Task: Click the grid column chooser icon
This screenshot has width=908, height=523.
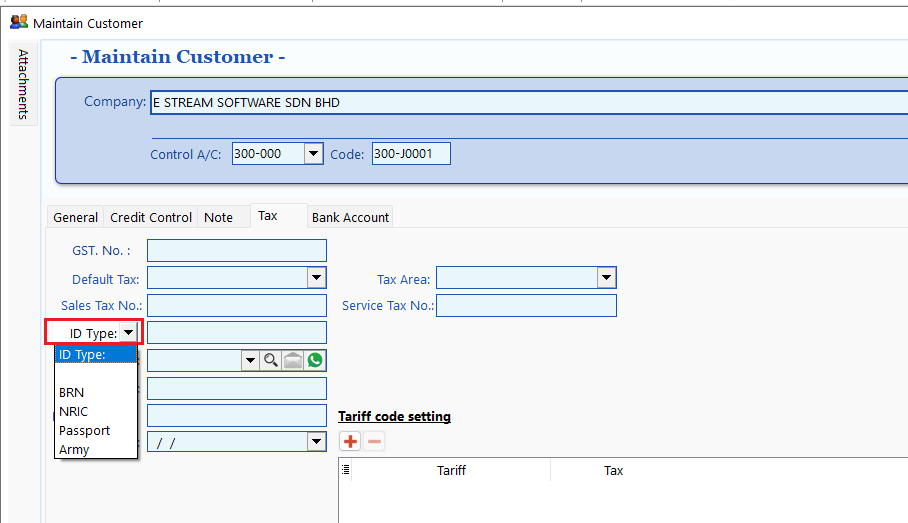Action: click(x=345, y=470)
